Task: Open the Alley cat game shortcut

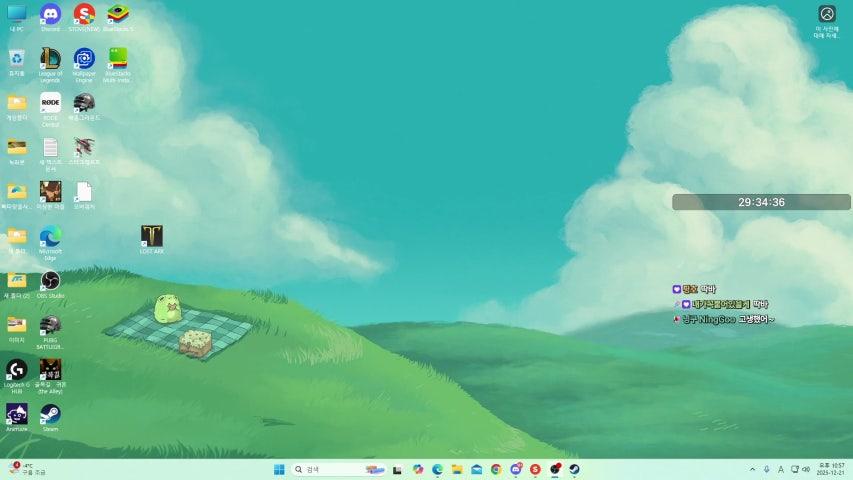Action: [x=50, y=376]
